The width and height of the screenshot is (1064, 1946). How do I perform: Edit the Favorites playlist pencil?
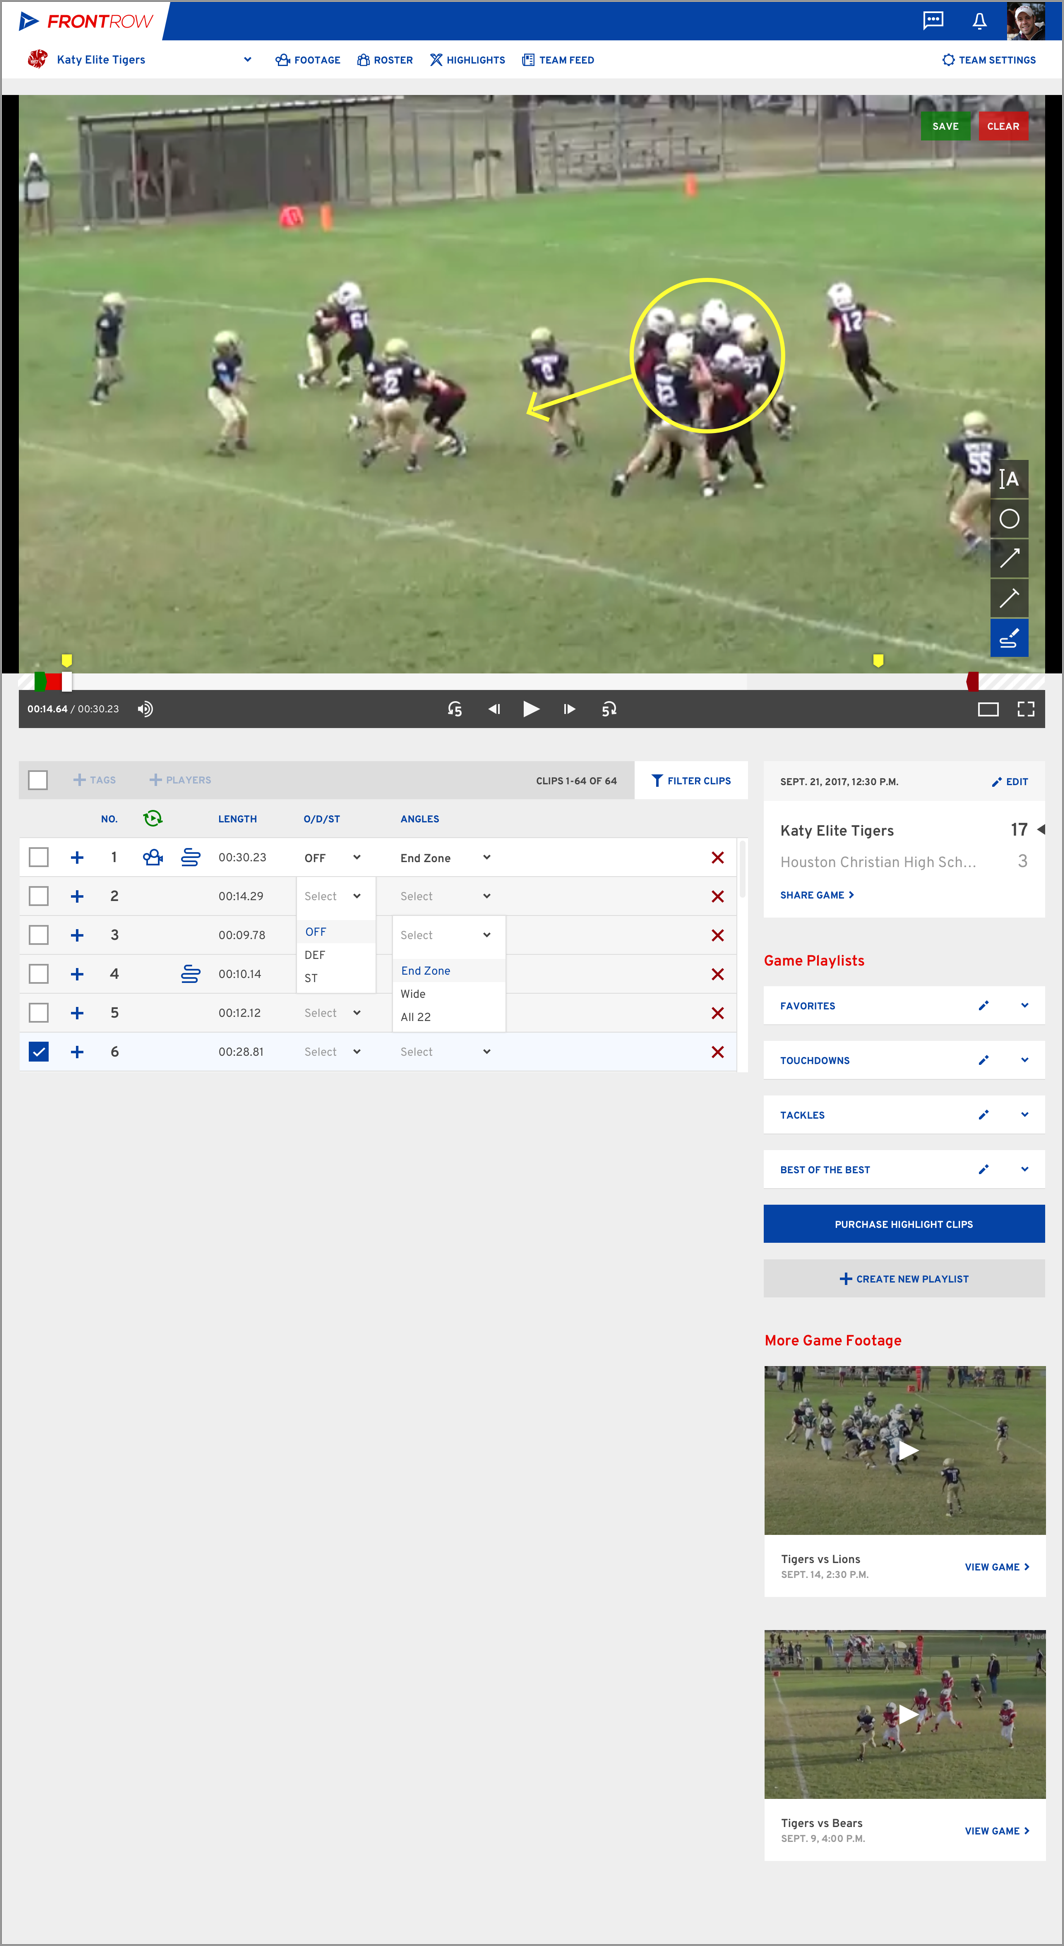click(984, 1006)
